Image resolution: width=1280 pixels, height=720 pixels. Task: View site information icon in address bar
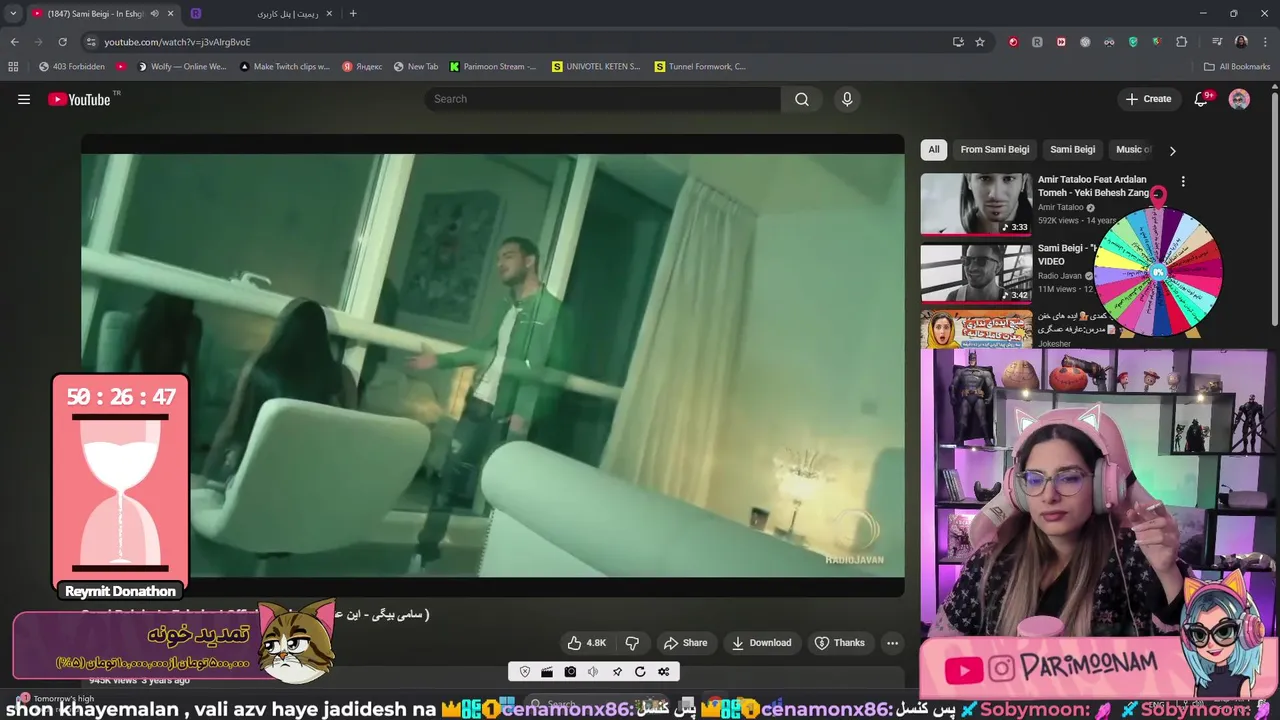click(x=91, y=42)
